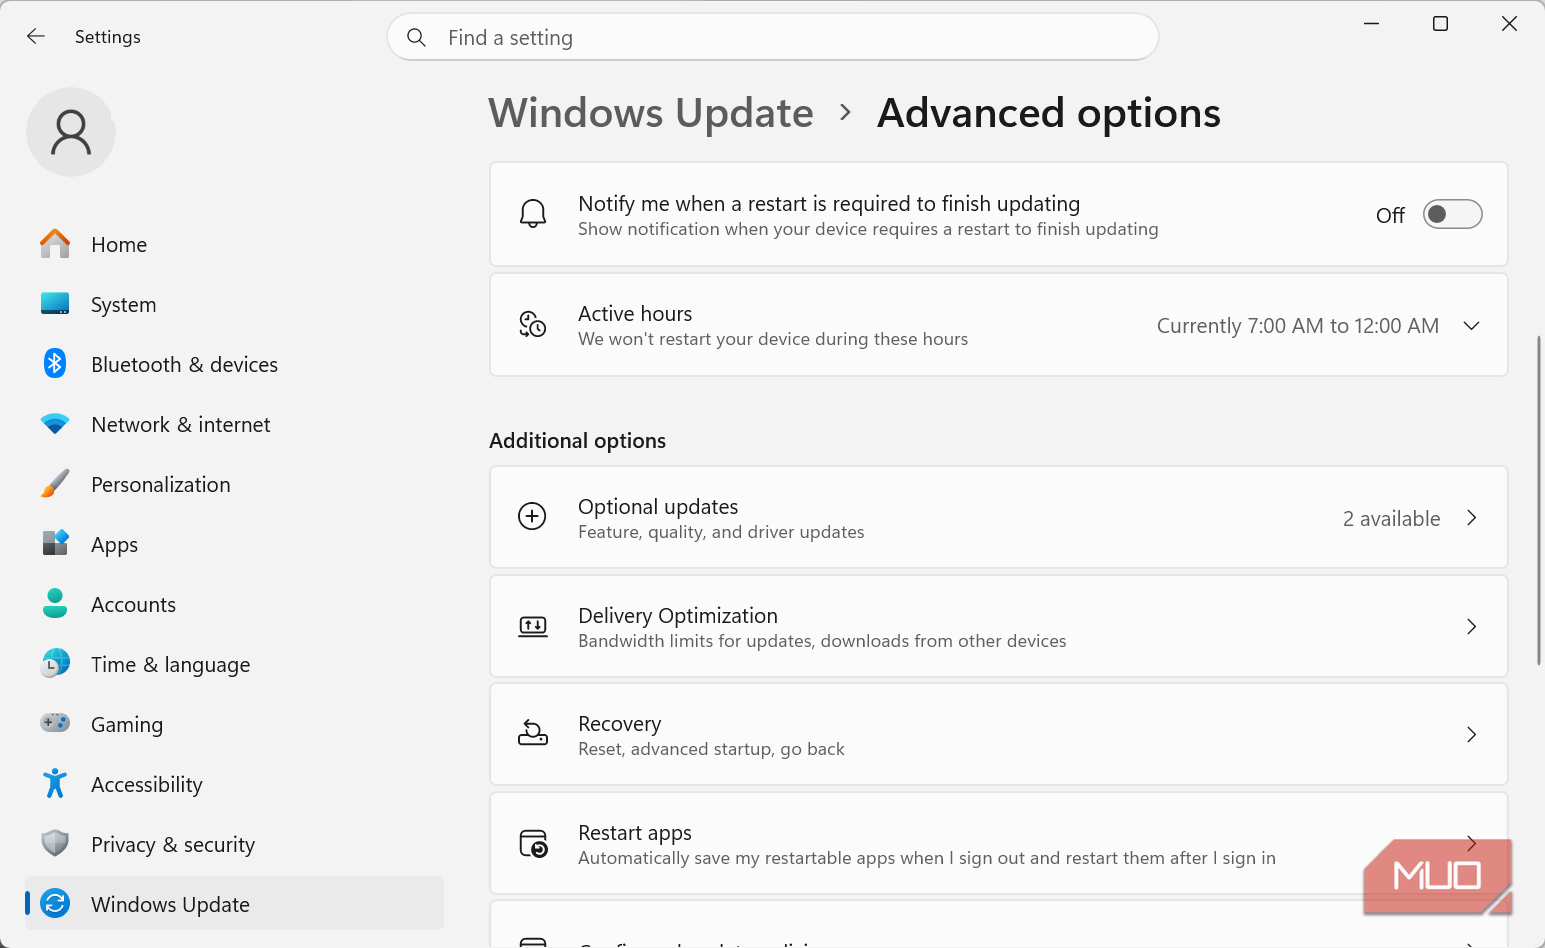The image size is (1545, 948).
Task: Click the Restart apps icon
Action: click(533, 843)
